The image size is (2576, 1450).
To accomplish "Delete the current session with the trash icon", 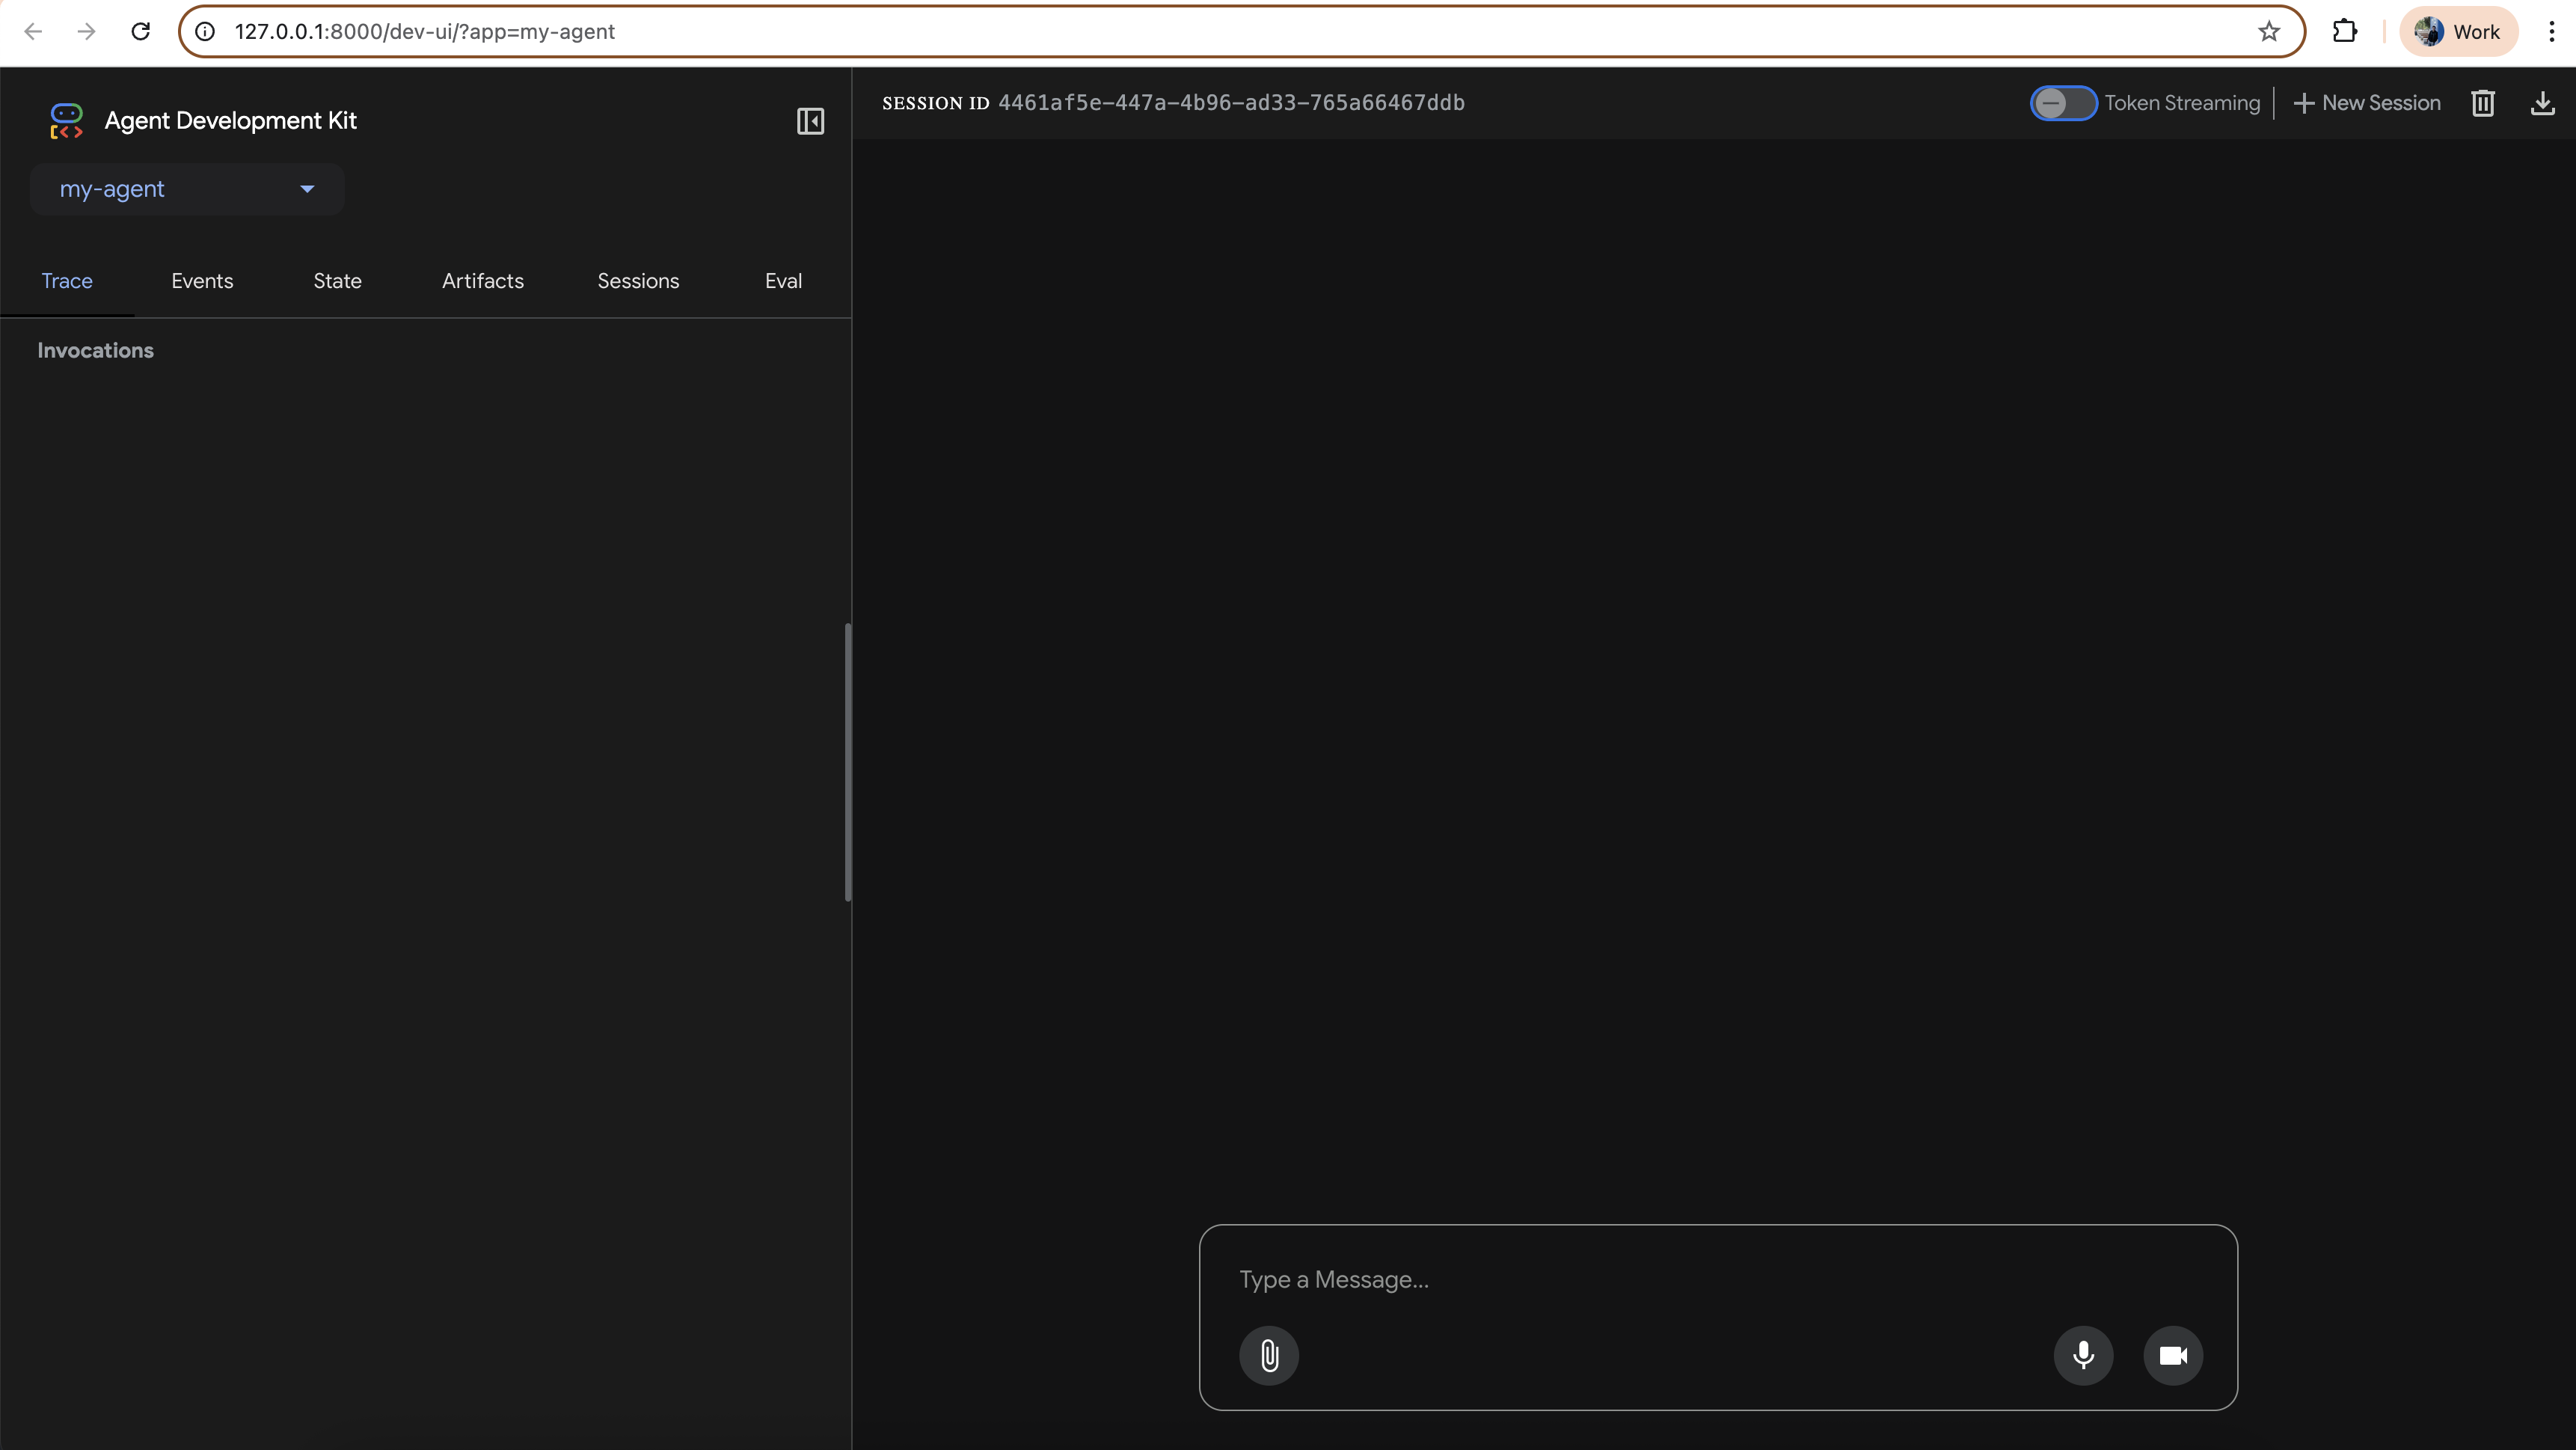I will 2483,103.
